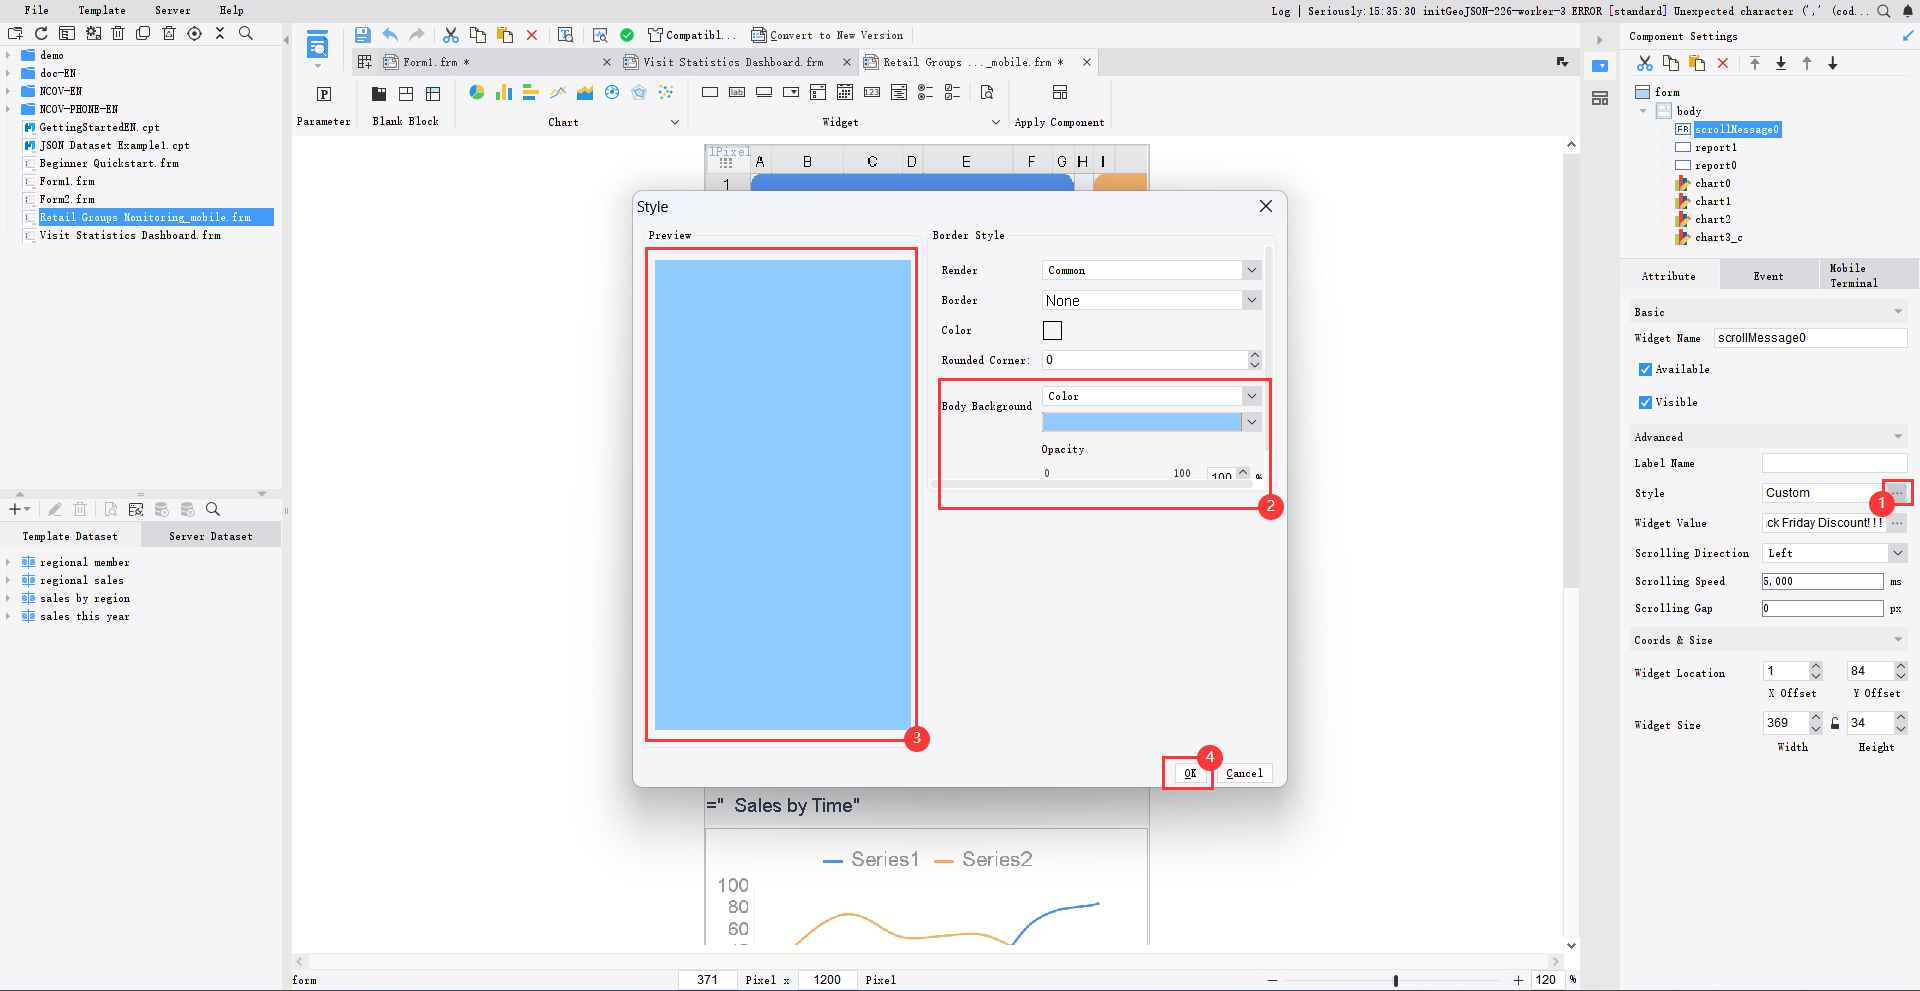Insert a pie chart from the Chart group
Viewport: 1920px width, 991px height.
[x=477, y=92]
